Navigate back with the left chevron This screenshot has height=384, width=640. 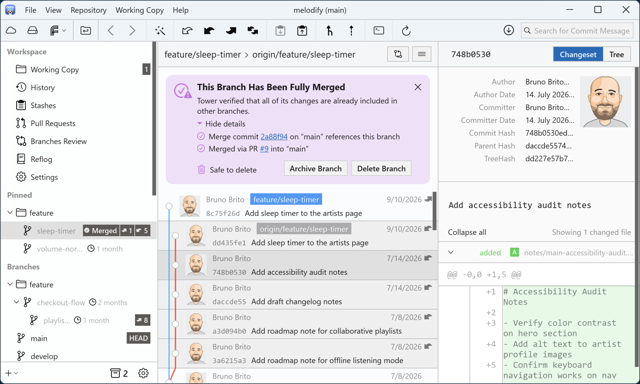tap(111, 31)
